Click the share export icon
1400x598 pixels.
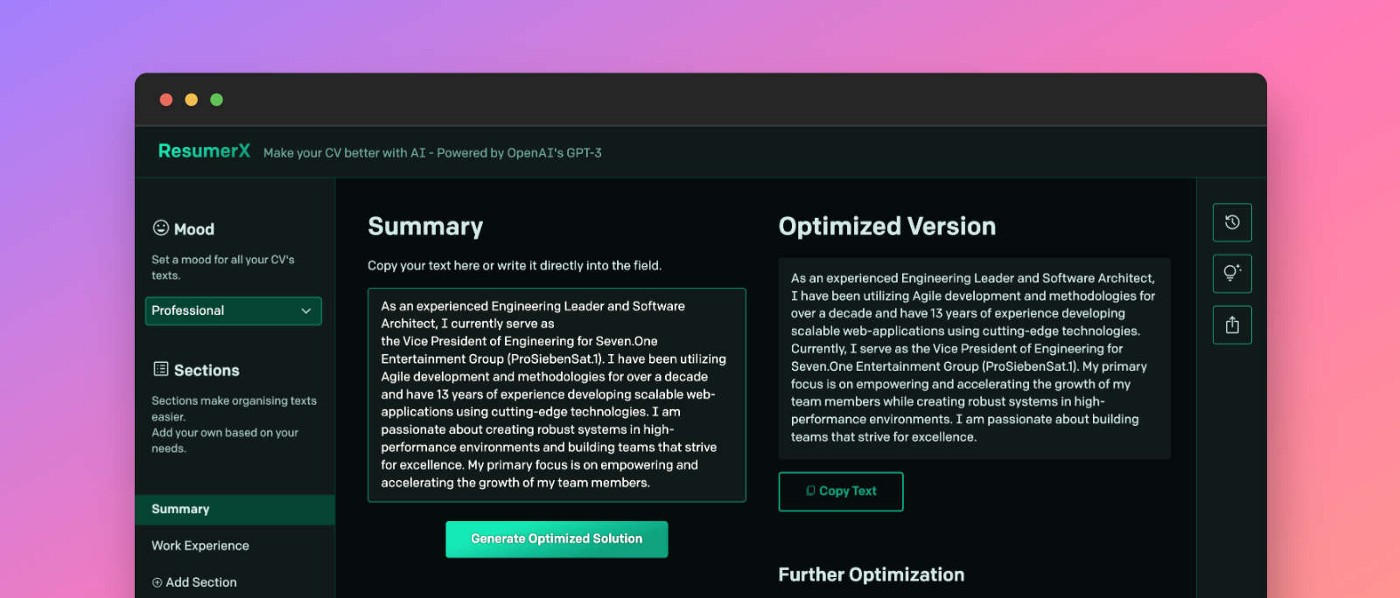(x=1232, y=325)
